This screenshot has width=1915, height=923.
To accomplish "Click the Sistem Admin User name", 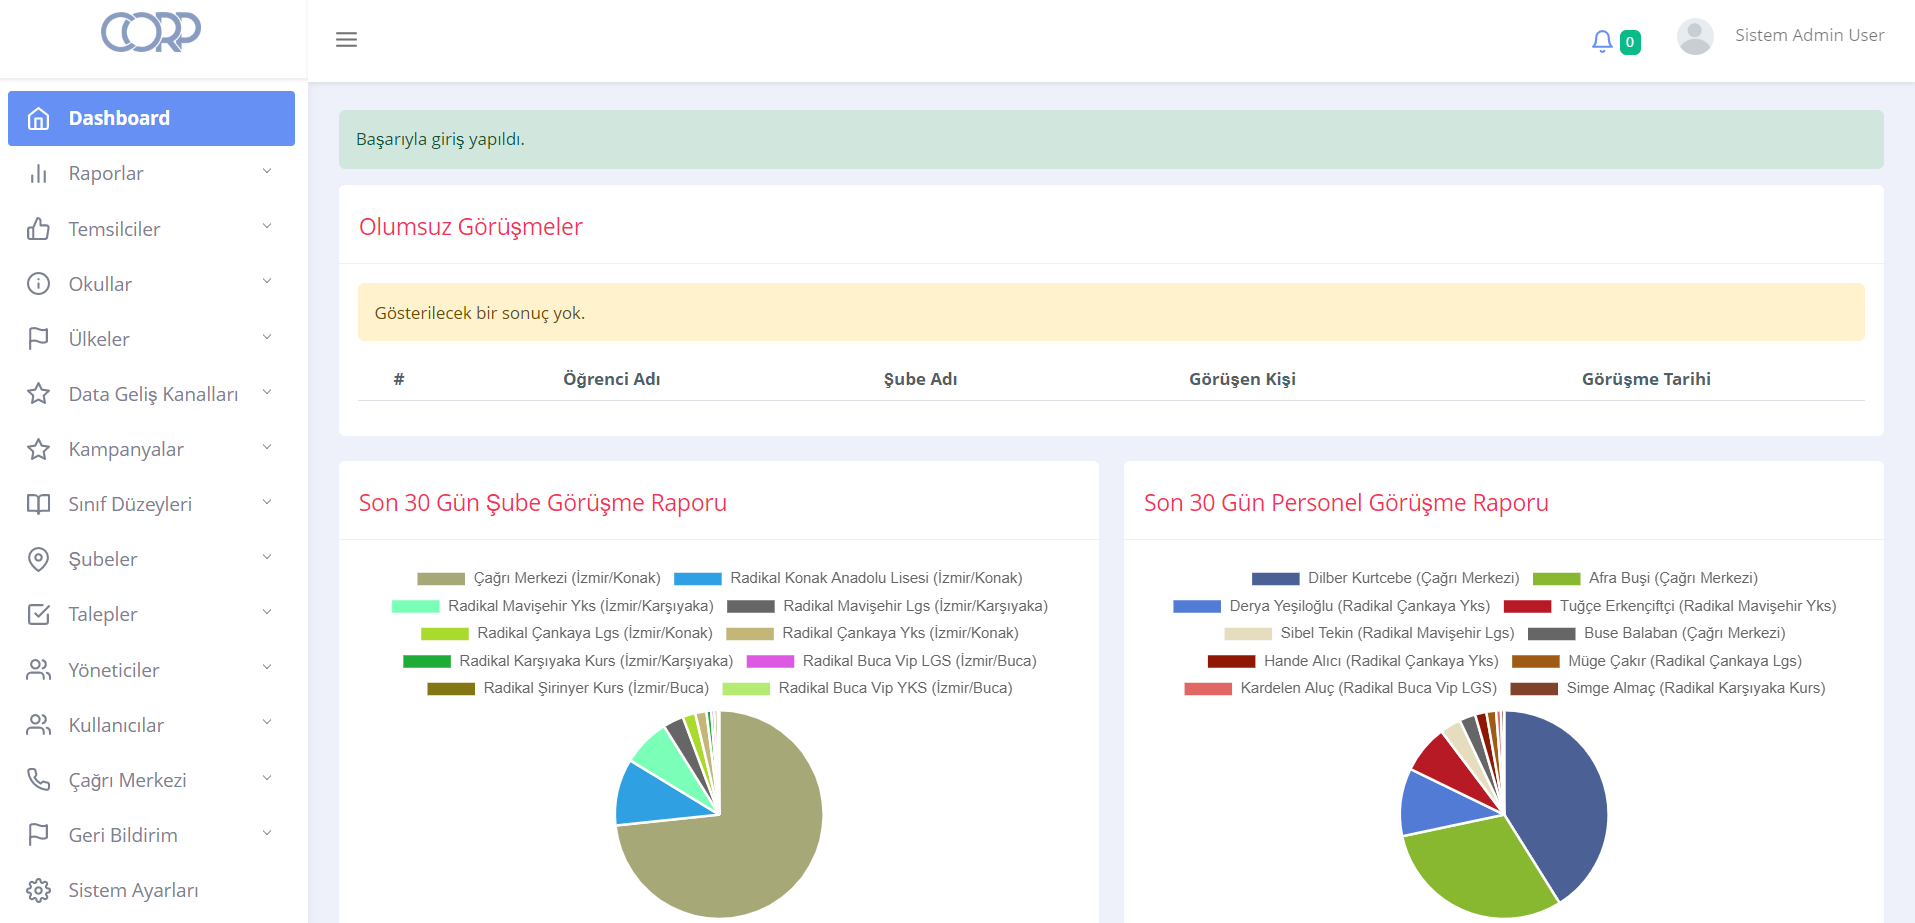I will 1809,35.
